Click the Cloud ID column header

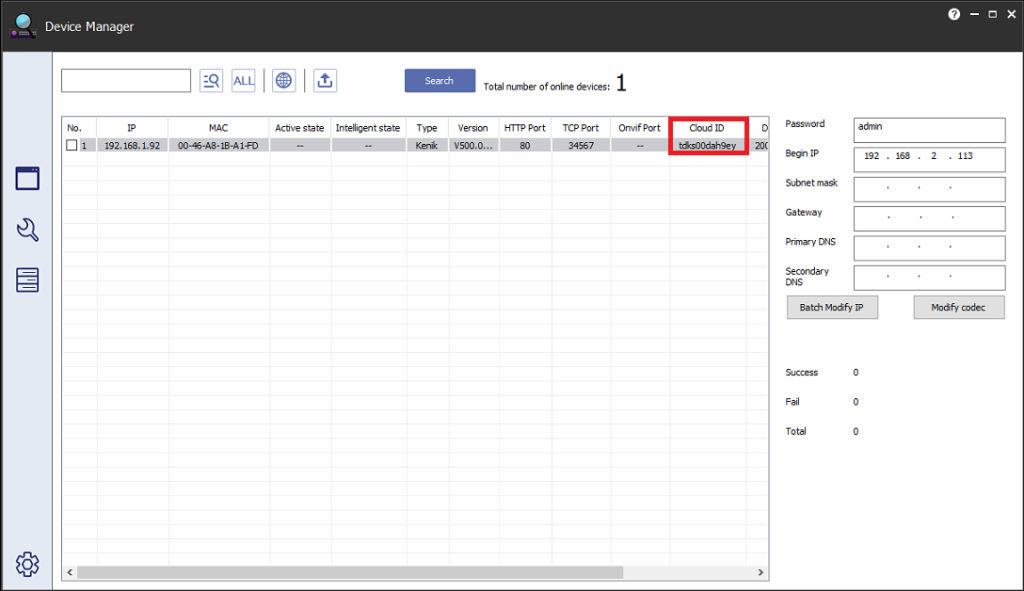pos(707,128)
